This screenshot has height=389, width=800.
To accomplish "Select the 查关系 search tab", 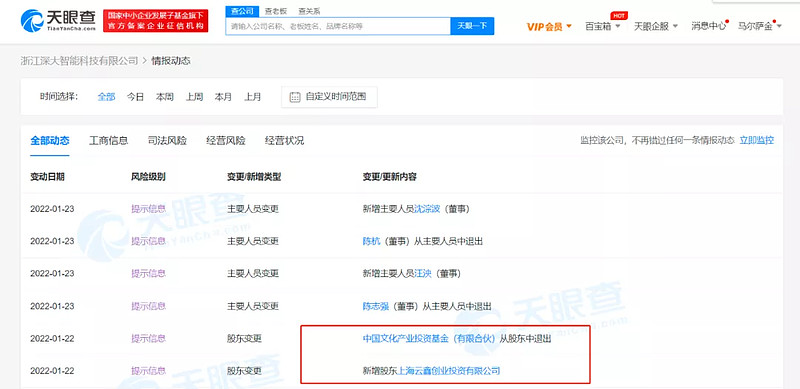I will (309, 11).
